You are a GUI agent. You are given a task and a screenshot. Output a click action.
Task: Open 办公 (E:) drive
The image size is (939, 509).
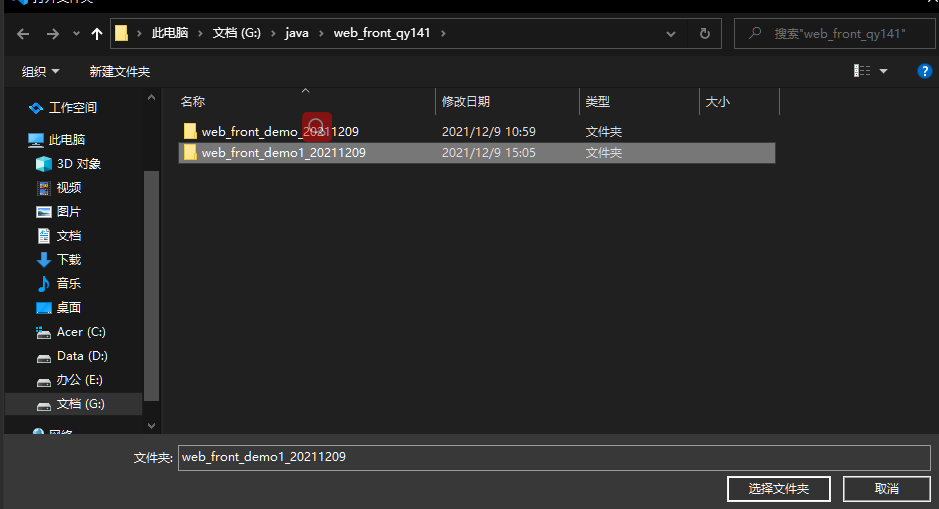click(x=79, y=380)
